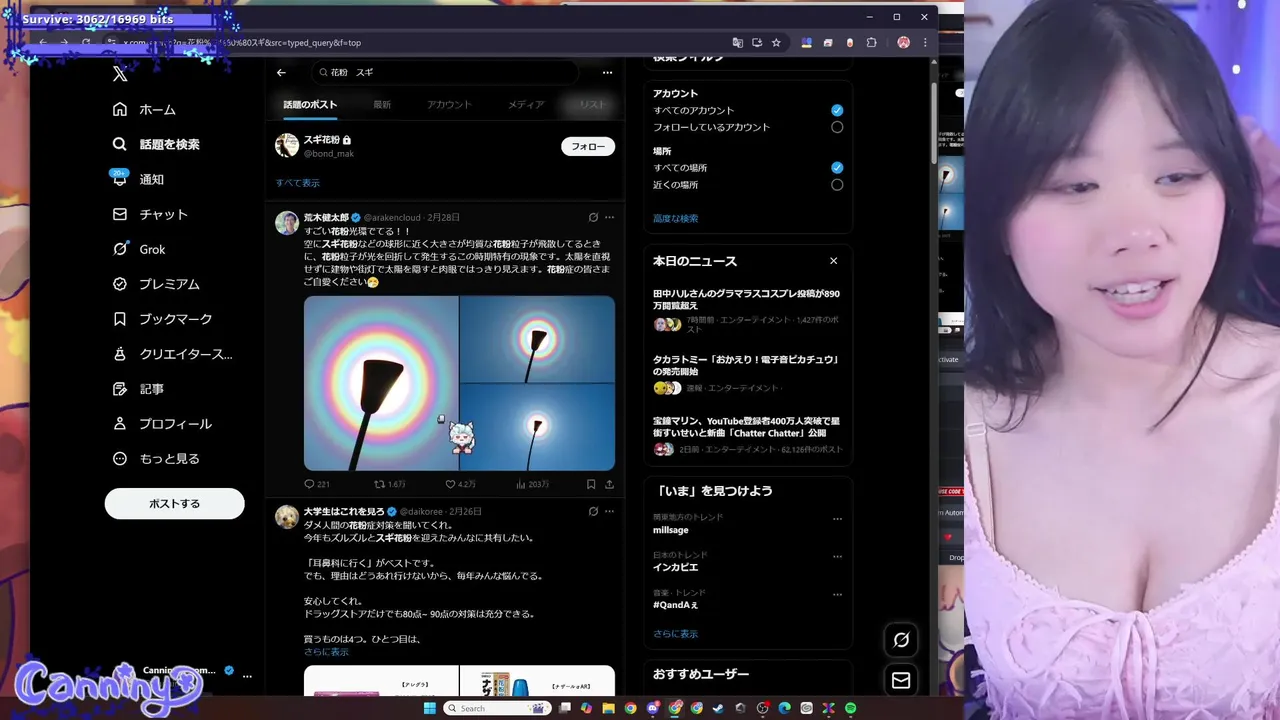
Task: Reply to 荒木健太郎 post (221)
Action: click(x=316, y=484)
